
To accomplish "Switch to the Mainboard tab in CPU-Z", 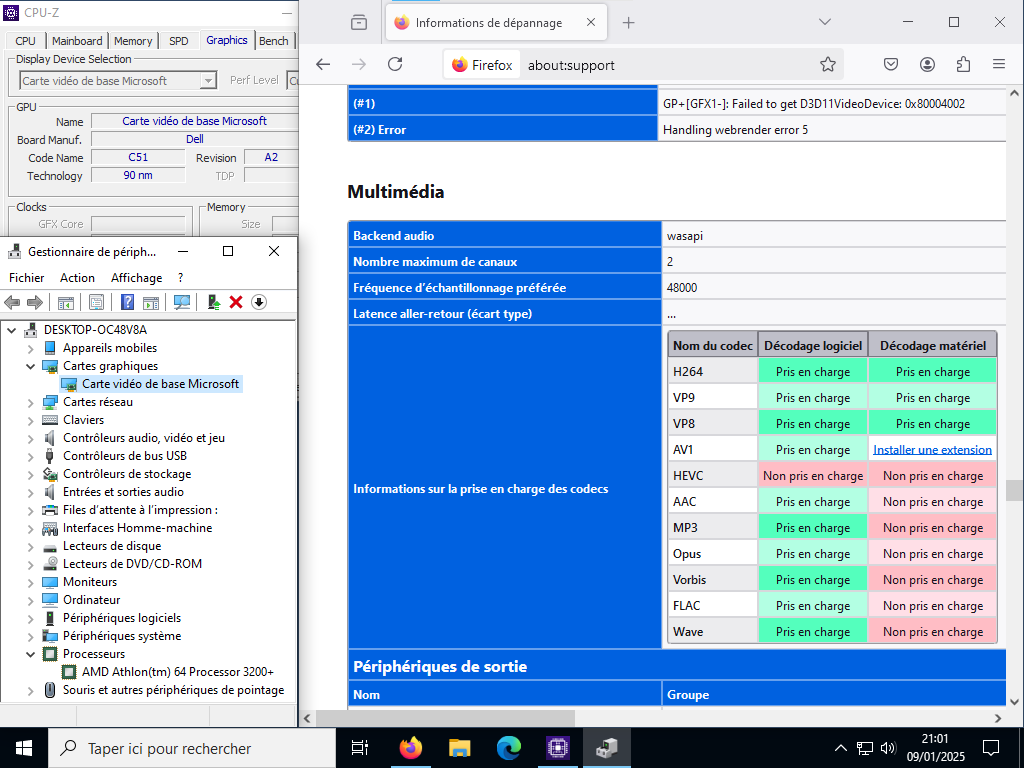I will tap(77, 40).
